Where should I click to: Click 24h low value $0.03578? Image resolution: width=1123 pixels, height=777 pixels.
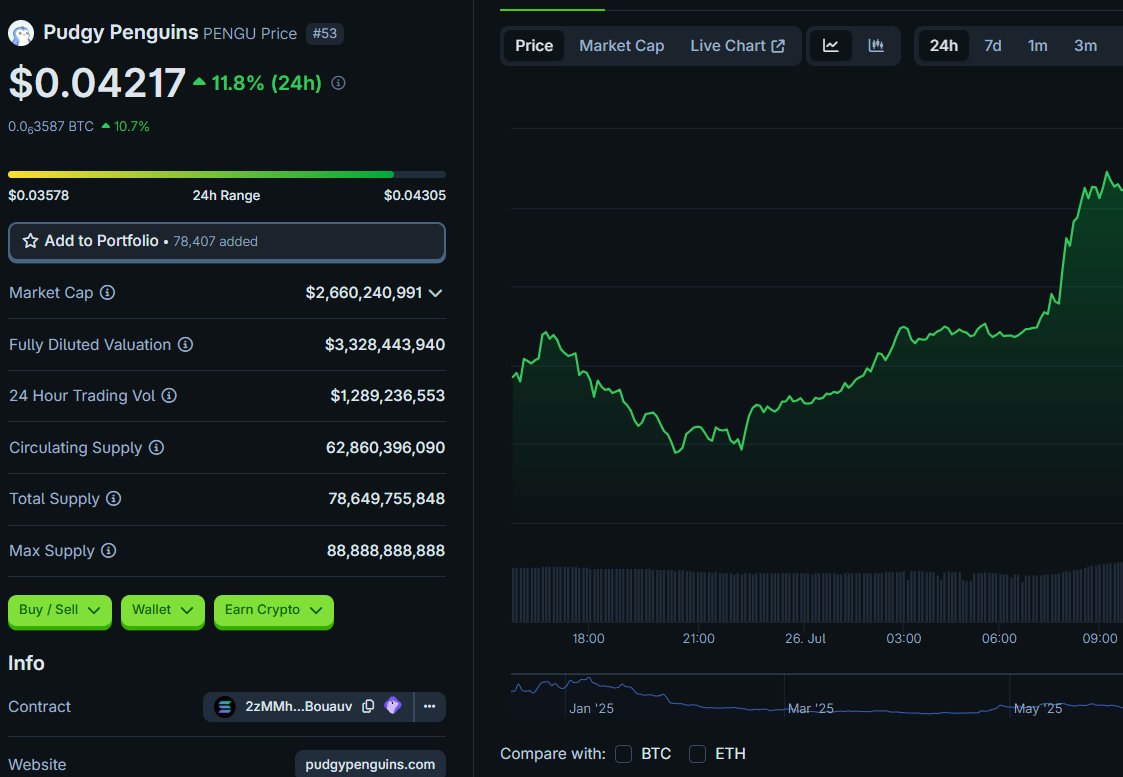point(39,196)
